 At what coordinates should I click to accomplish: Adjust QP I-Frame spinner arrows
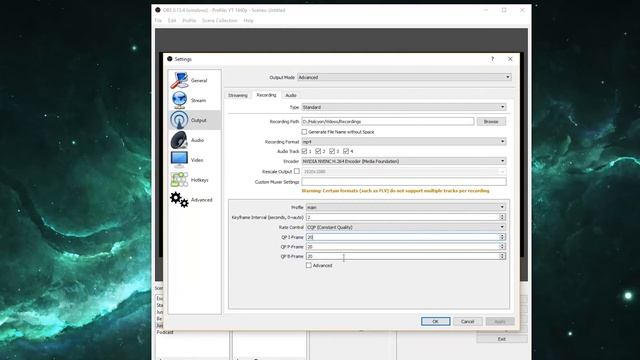(502, 237)
